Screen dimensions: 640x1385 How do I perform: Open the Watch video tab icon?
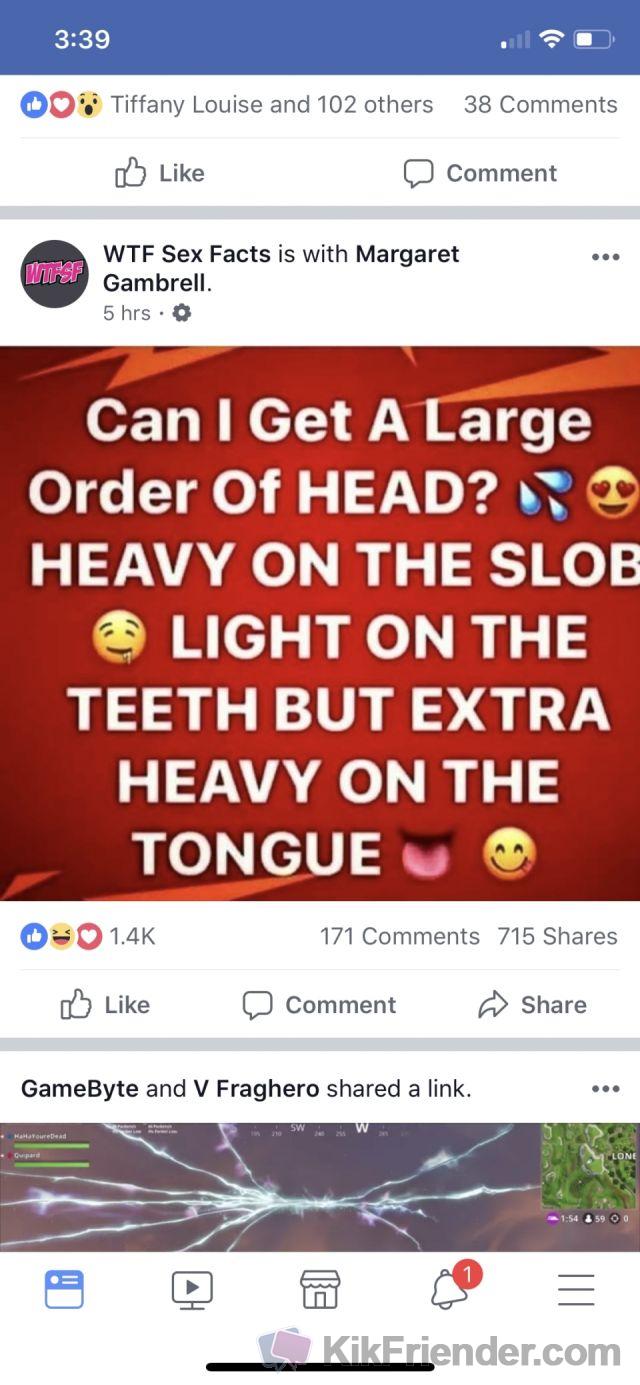192,1289
